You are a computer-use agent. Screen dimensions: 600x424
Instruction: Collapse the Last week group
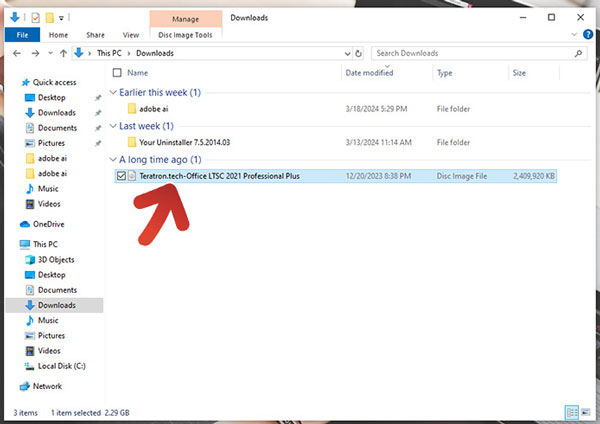tap(113, 126)
